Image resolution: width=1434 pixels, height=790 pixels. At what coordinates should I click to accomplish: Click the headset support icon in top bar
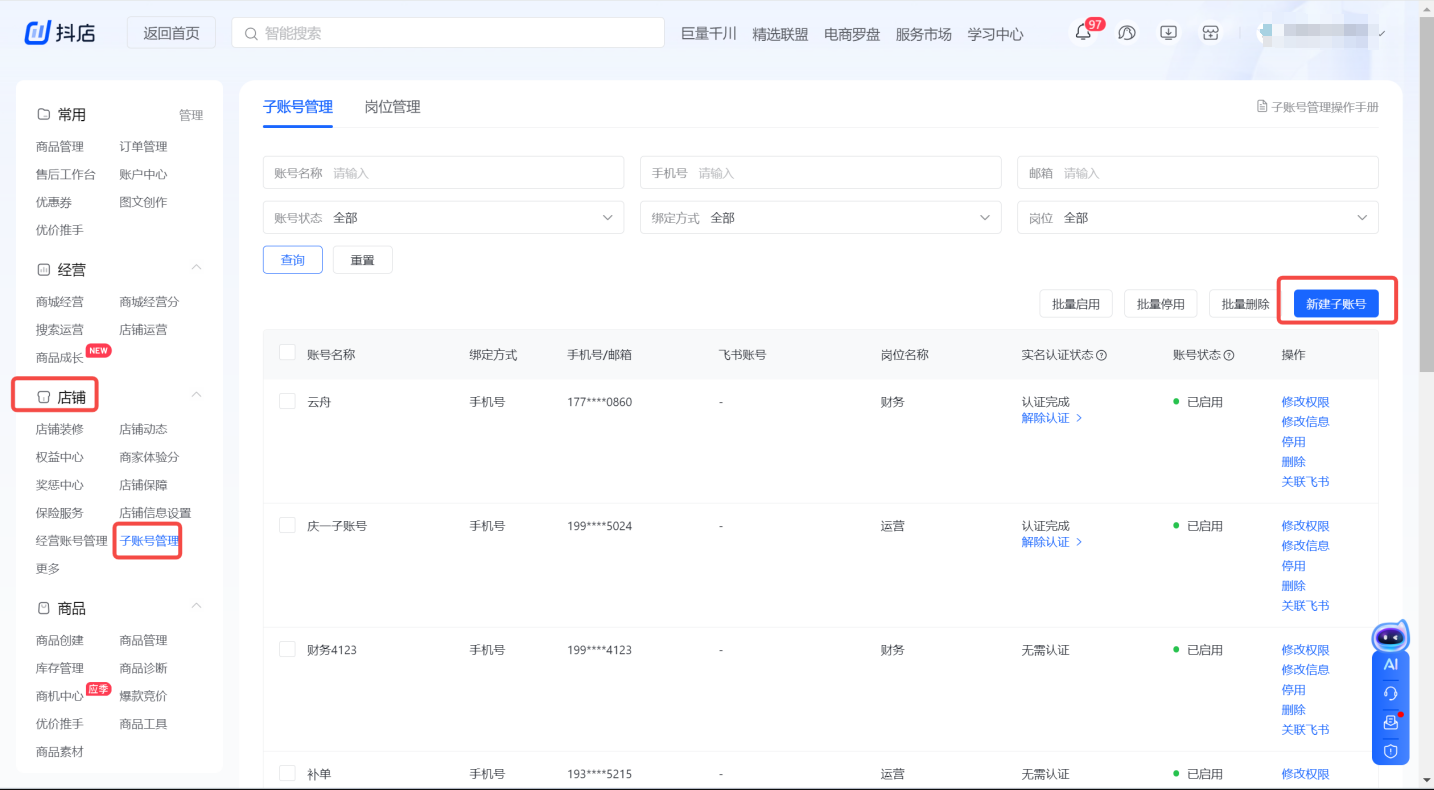pos(1127,33)
